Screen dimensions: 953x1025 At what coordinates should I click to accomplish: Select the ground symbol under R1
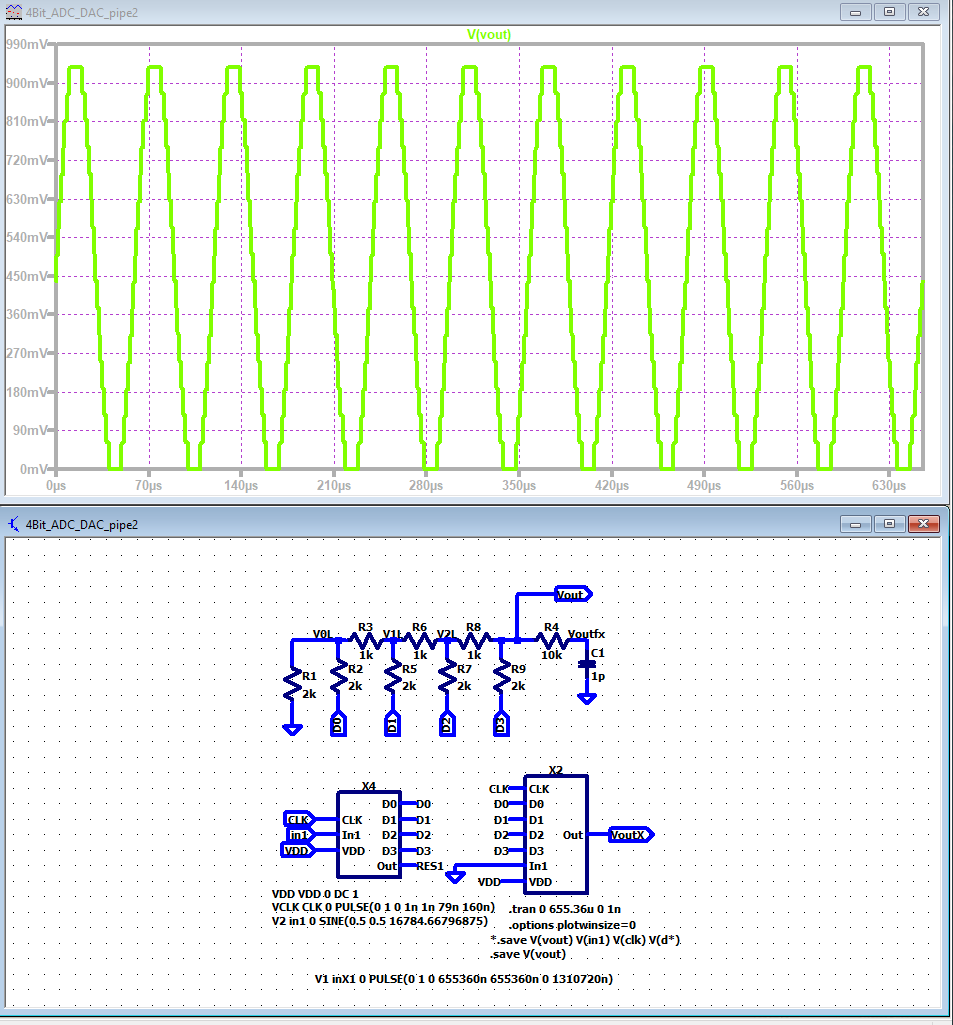(x=292, y=729)
